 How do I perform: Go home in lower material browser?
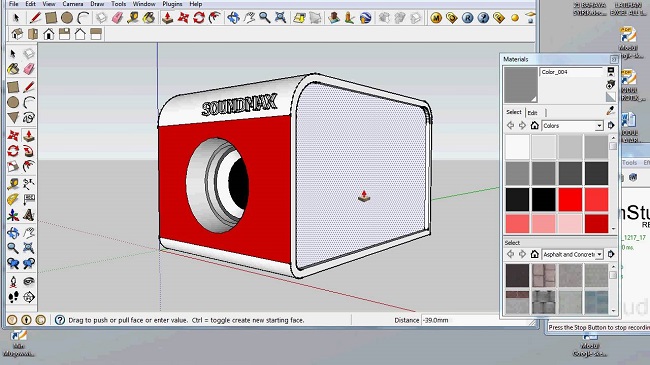click(534, 254)
